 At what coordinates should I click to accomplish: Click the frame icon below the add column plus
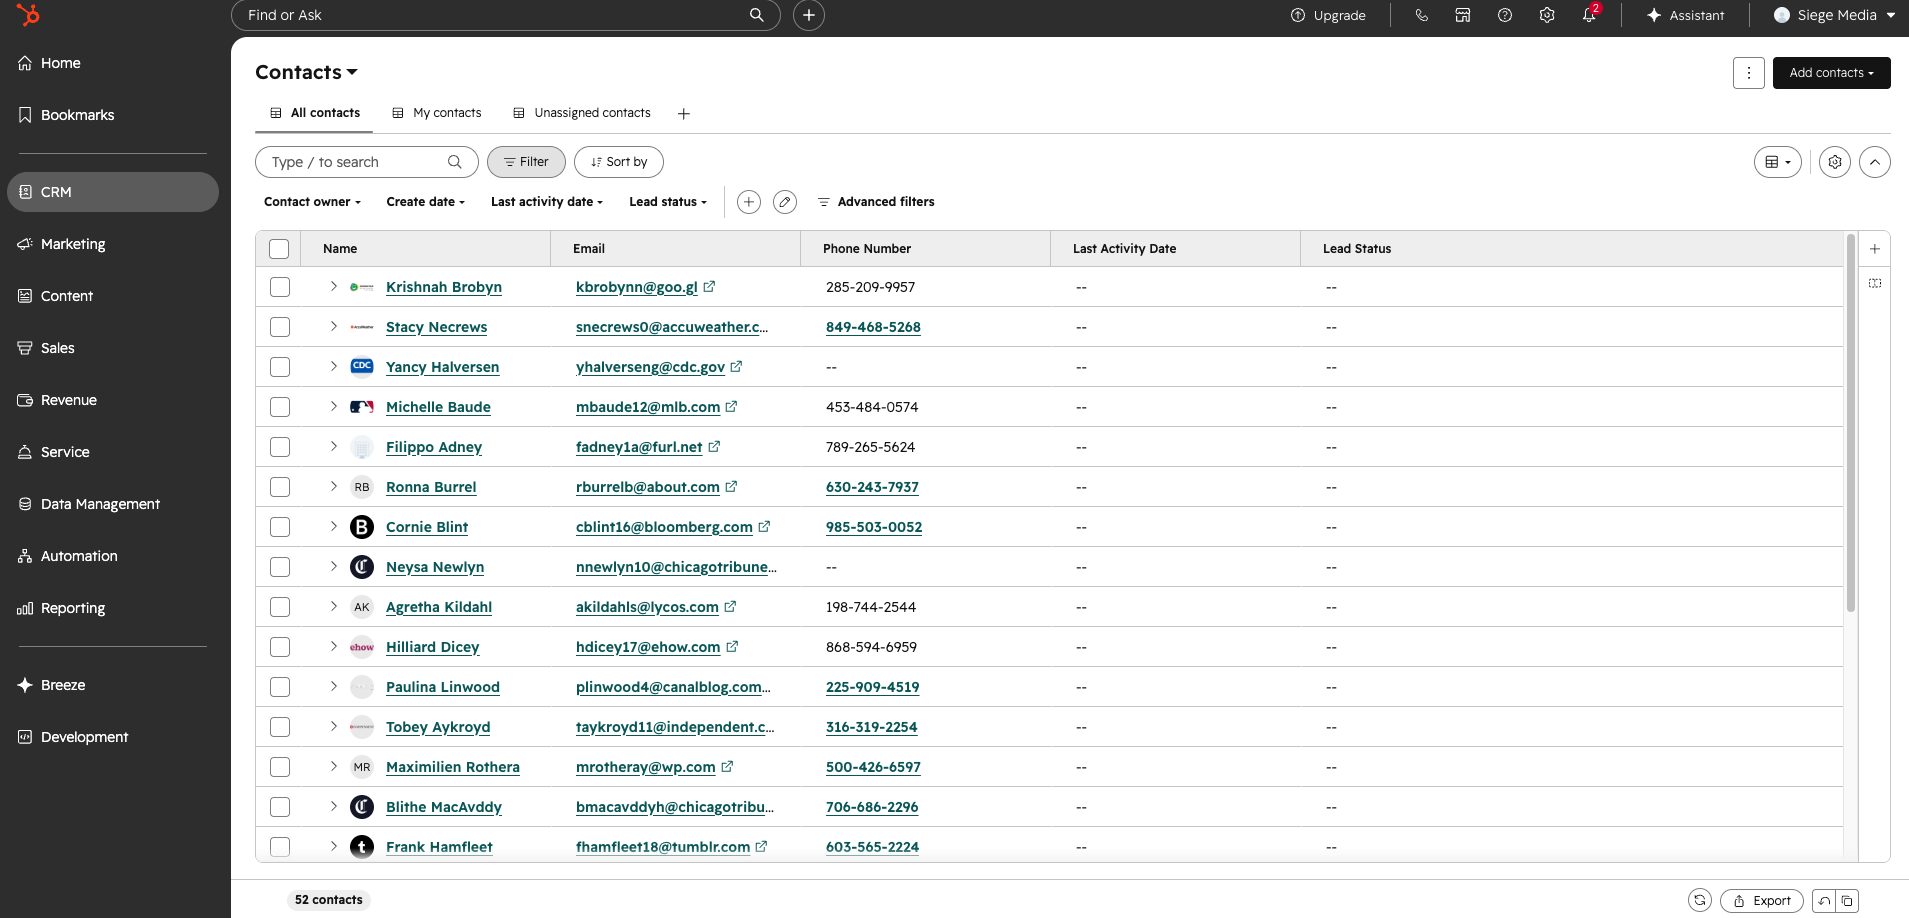[1875, 284]
